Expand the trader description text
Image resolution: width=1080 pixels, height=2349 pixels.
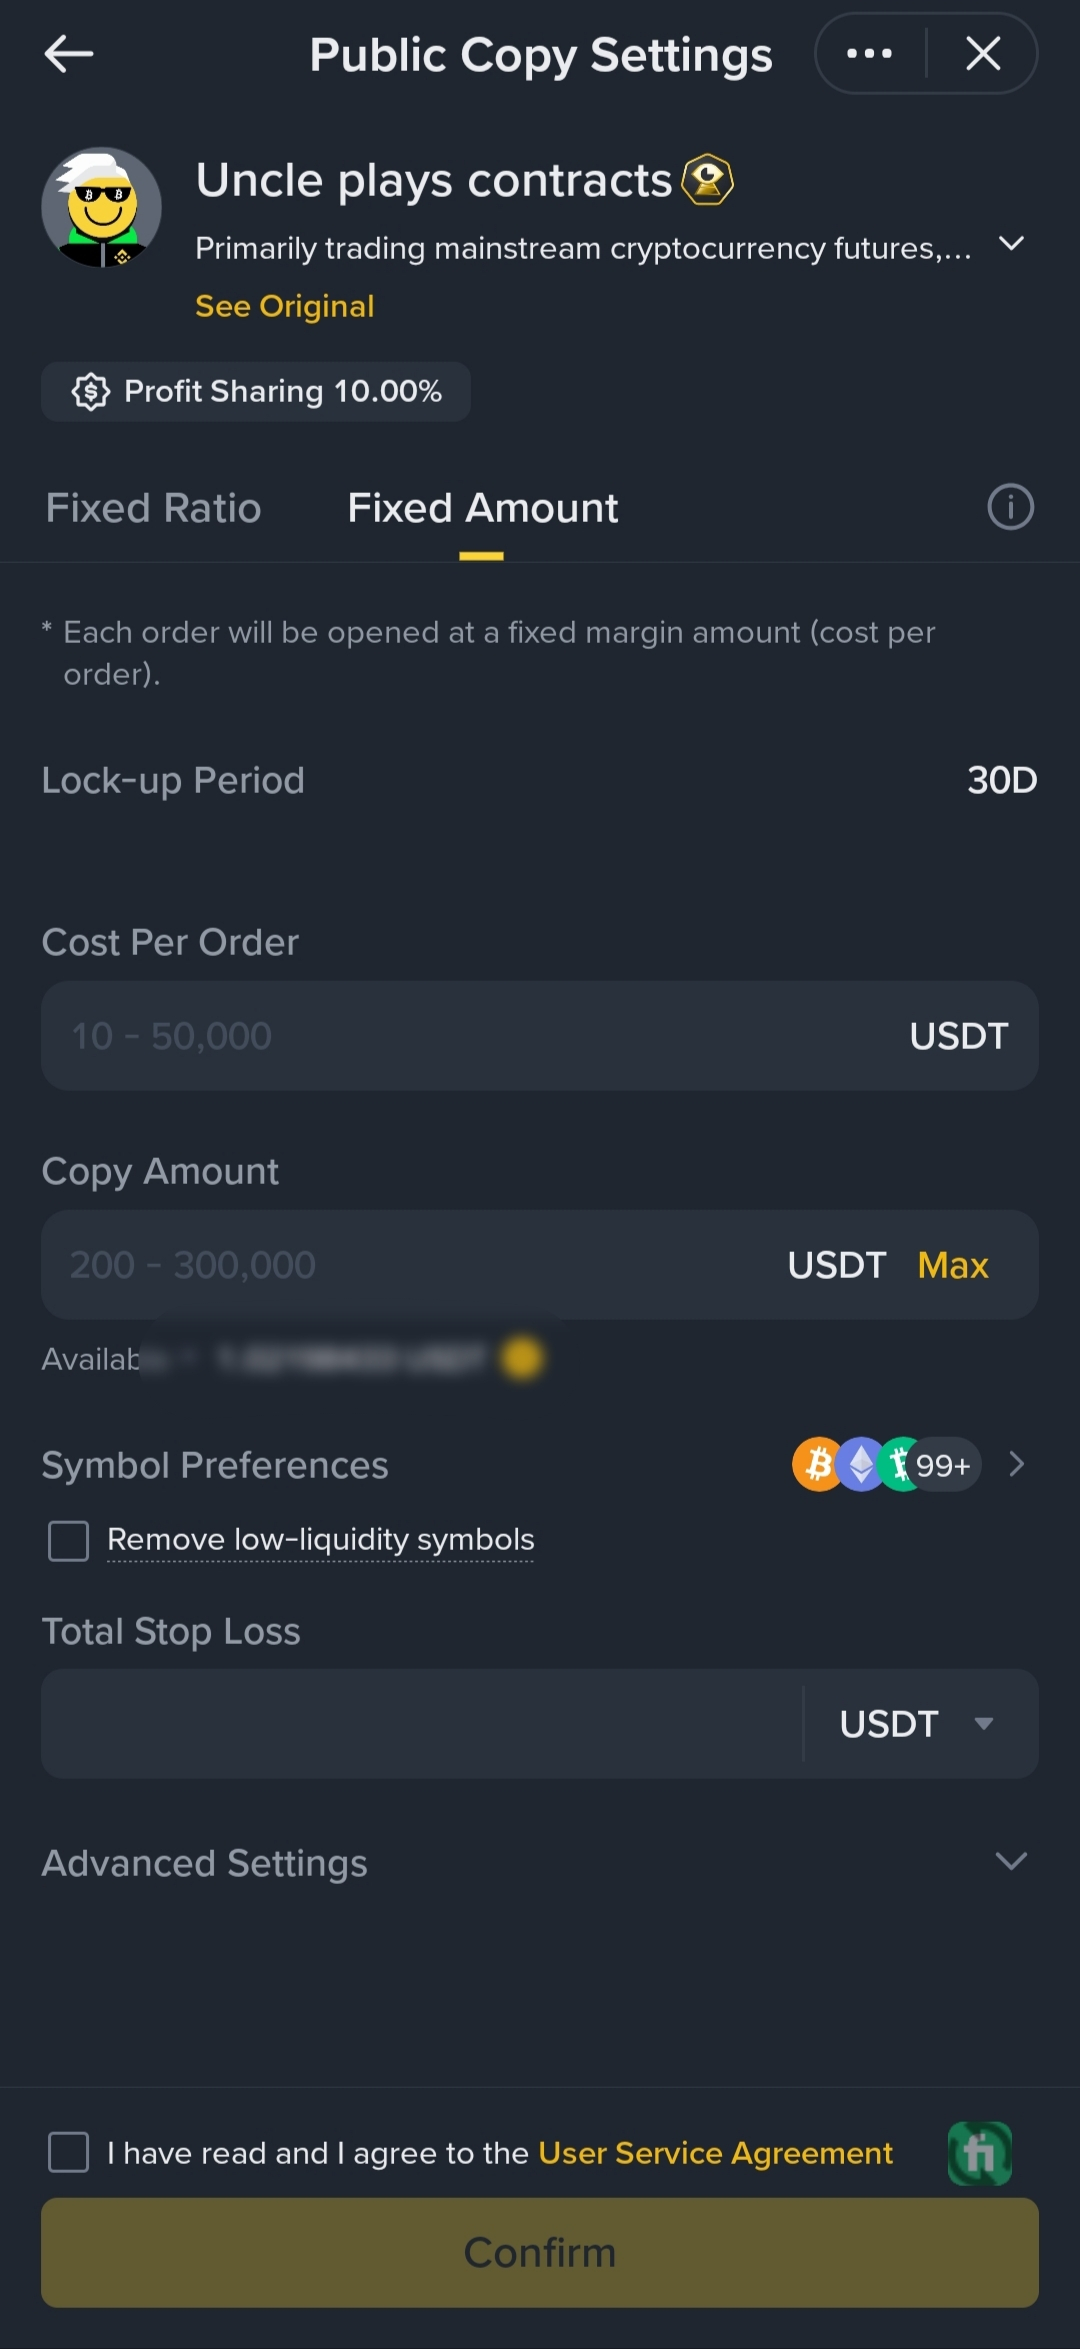[x=1011, y=244]
